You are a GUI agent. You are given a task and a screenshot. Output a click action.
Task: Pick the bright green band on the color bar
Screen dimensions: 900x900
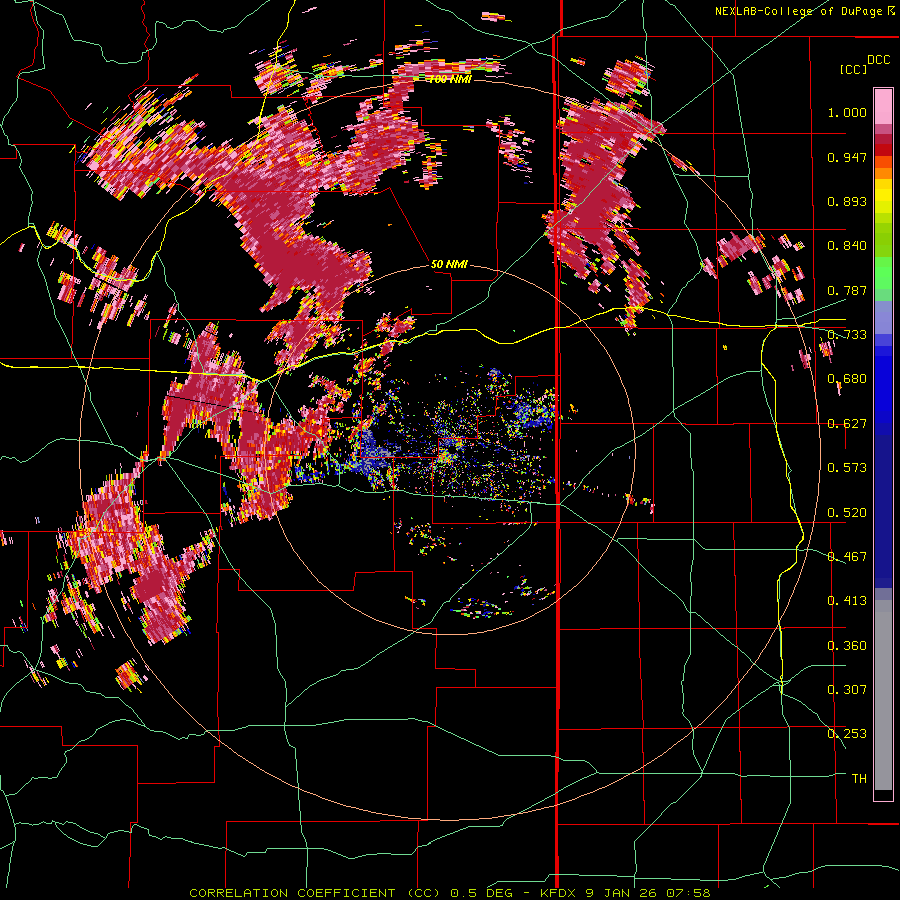click(883, 273)
